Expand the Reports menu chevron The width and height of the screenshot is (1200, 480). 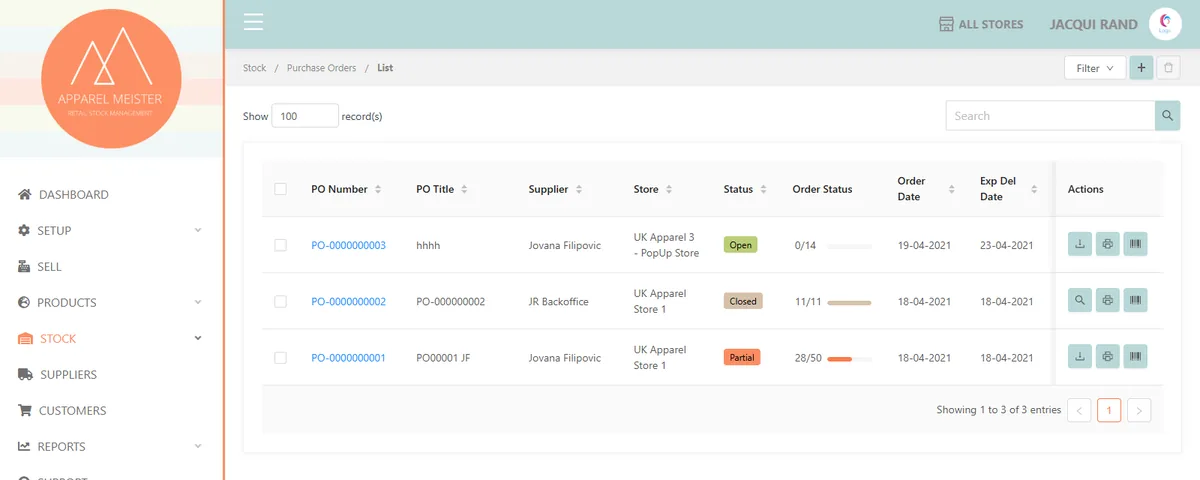point(197,446)
